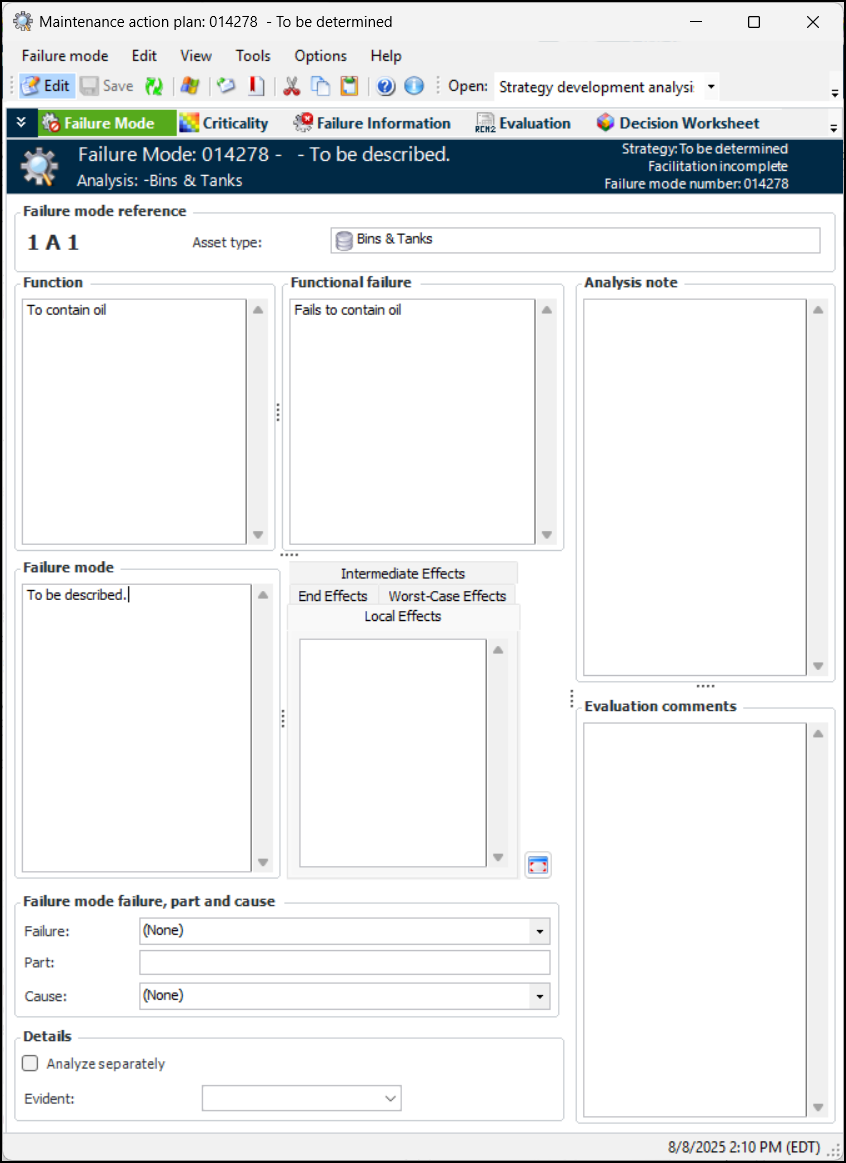Select the Worst-Case Effects tab
846x1163 pixels.
pyautogui.click(x=447, y=596)
